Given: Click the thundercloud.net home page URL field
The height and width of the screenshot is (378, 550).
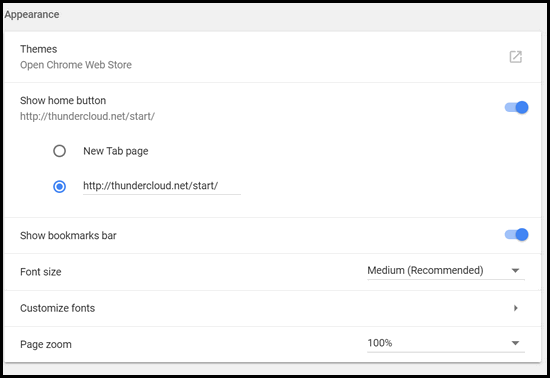Looking at the screenshot, I should pyautogui.click(x=162, y=186).
